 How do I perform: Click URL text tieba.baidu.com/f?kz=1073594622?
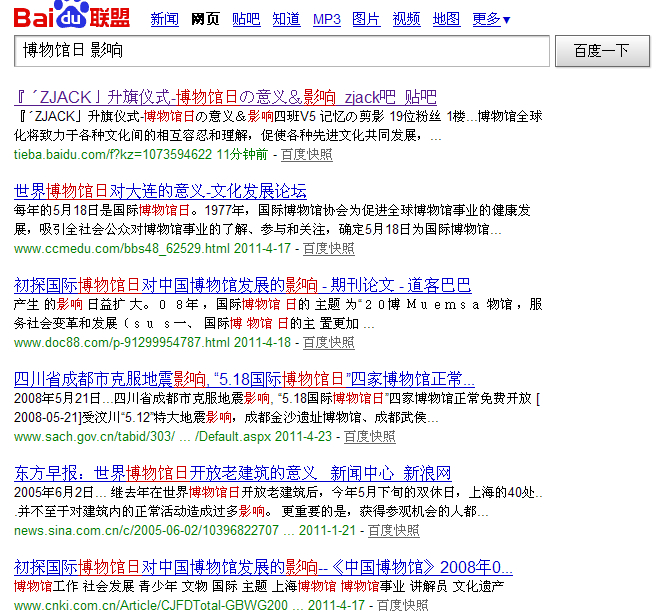coord(113,155)
